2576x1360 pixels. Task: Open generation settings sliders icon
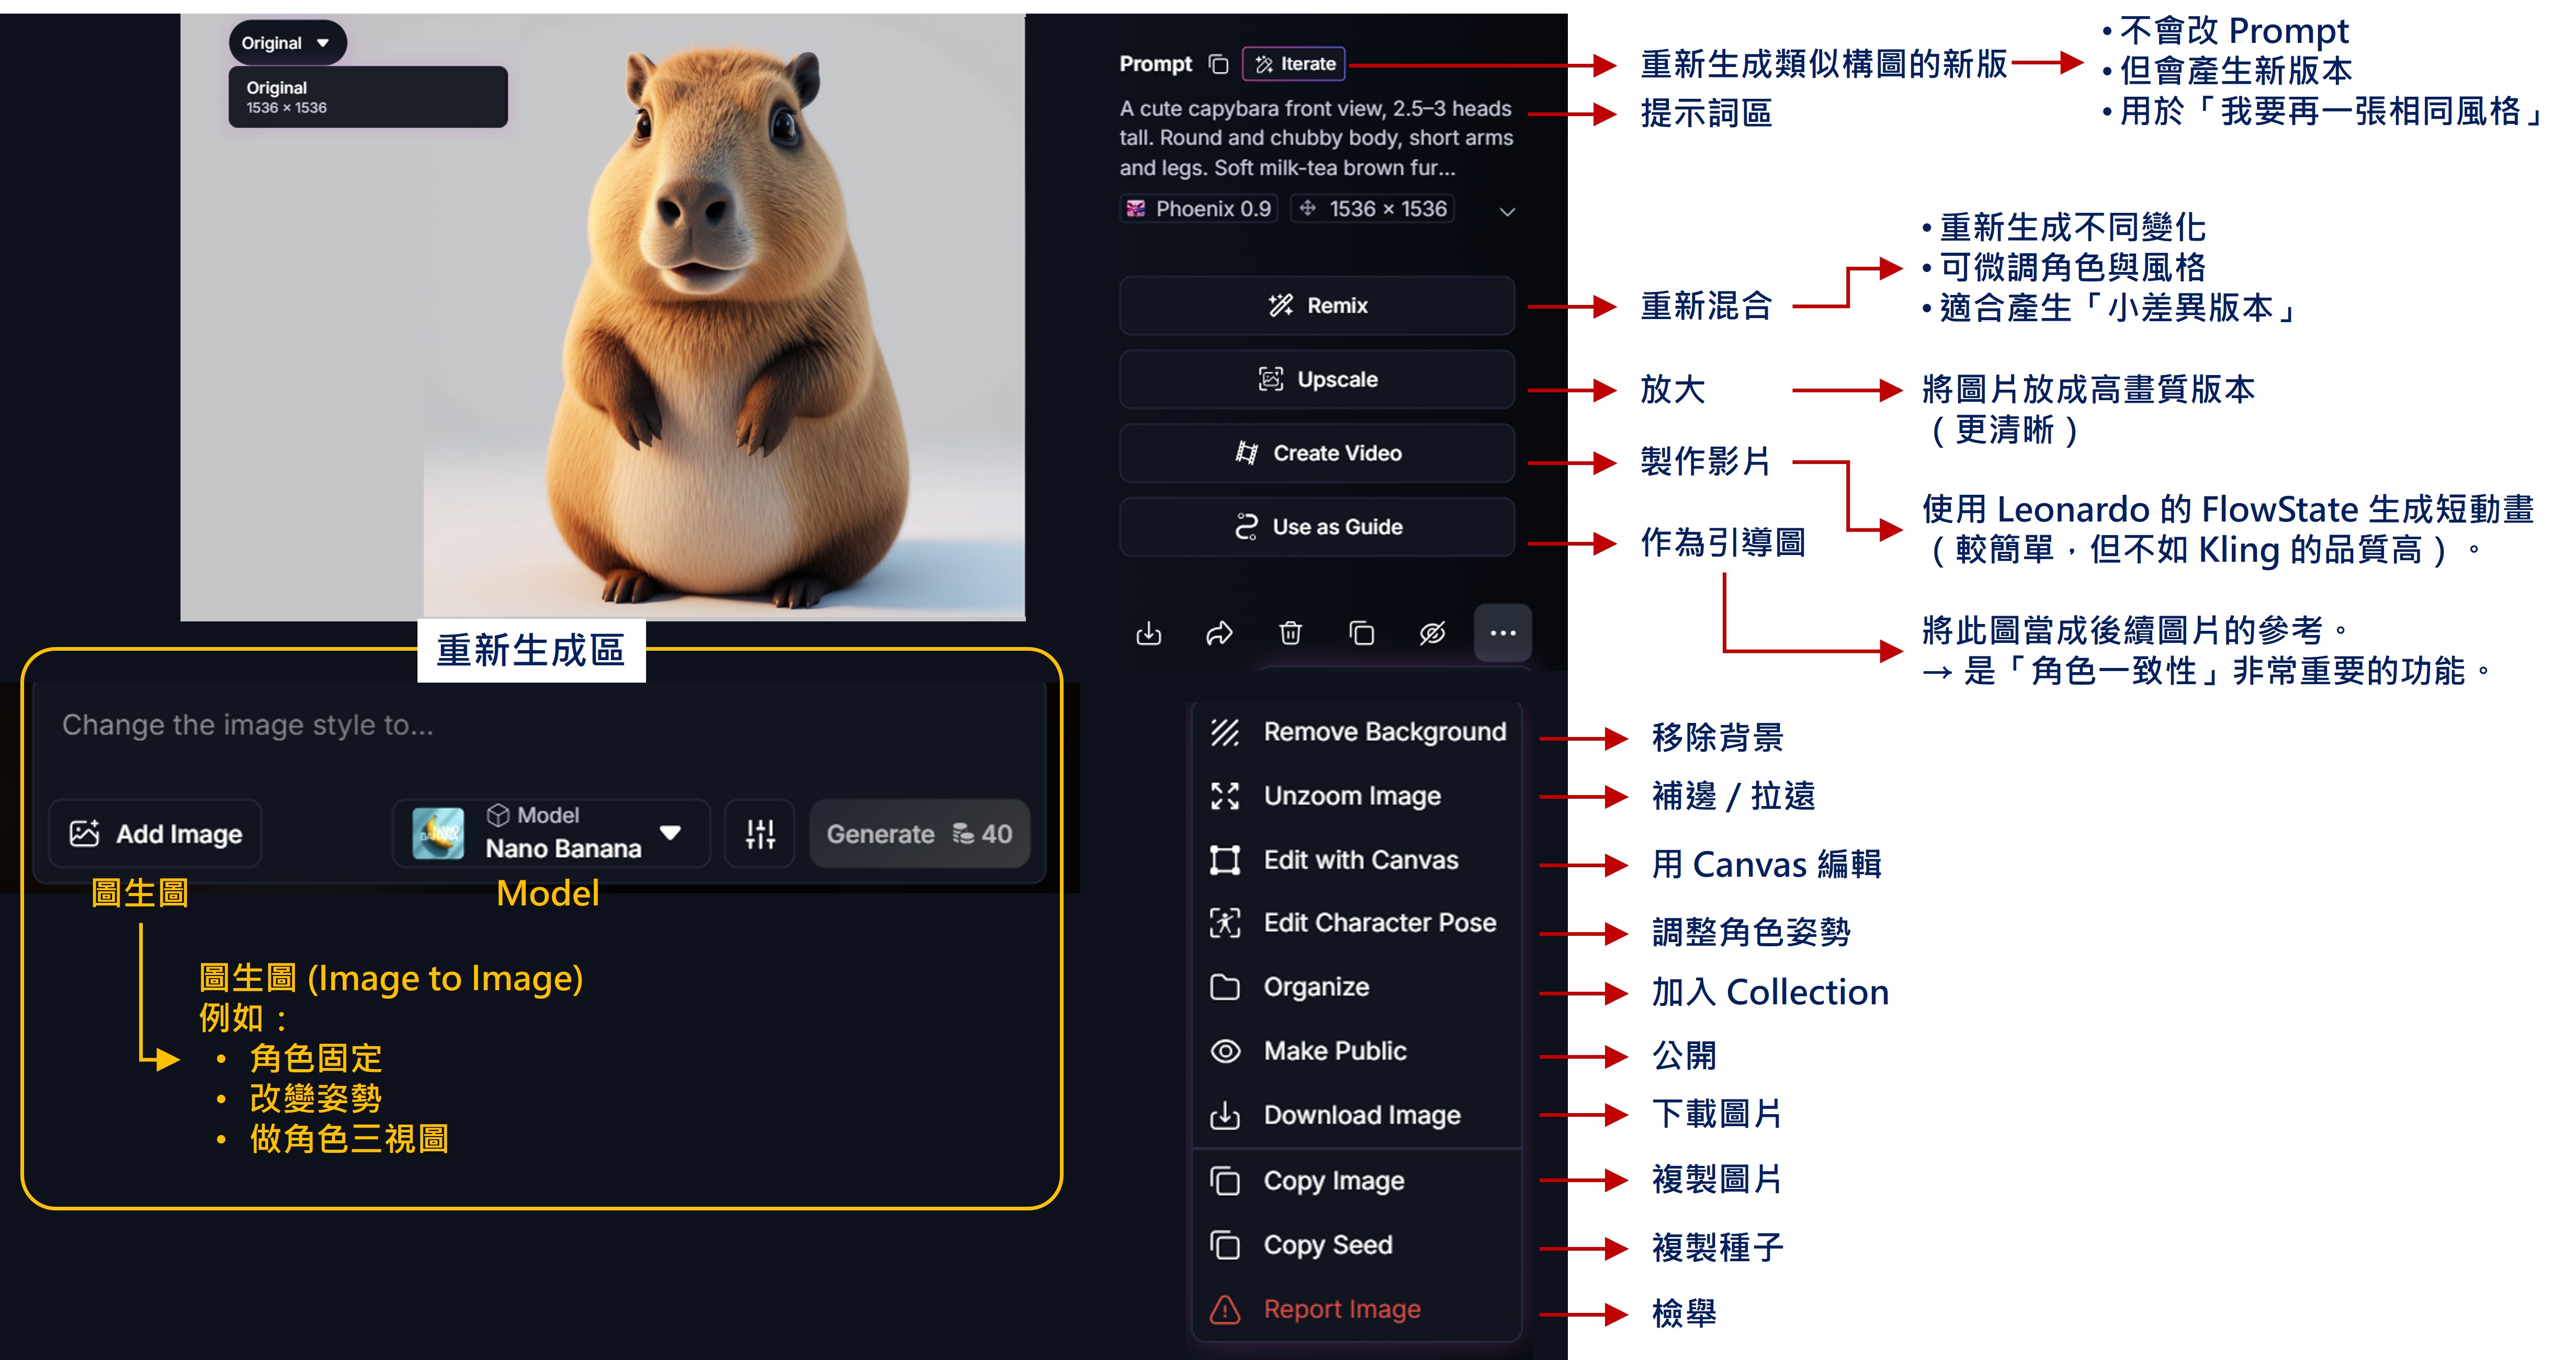tap(760, 833)
